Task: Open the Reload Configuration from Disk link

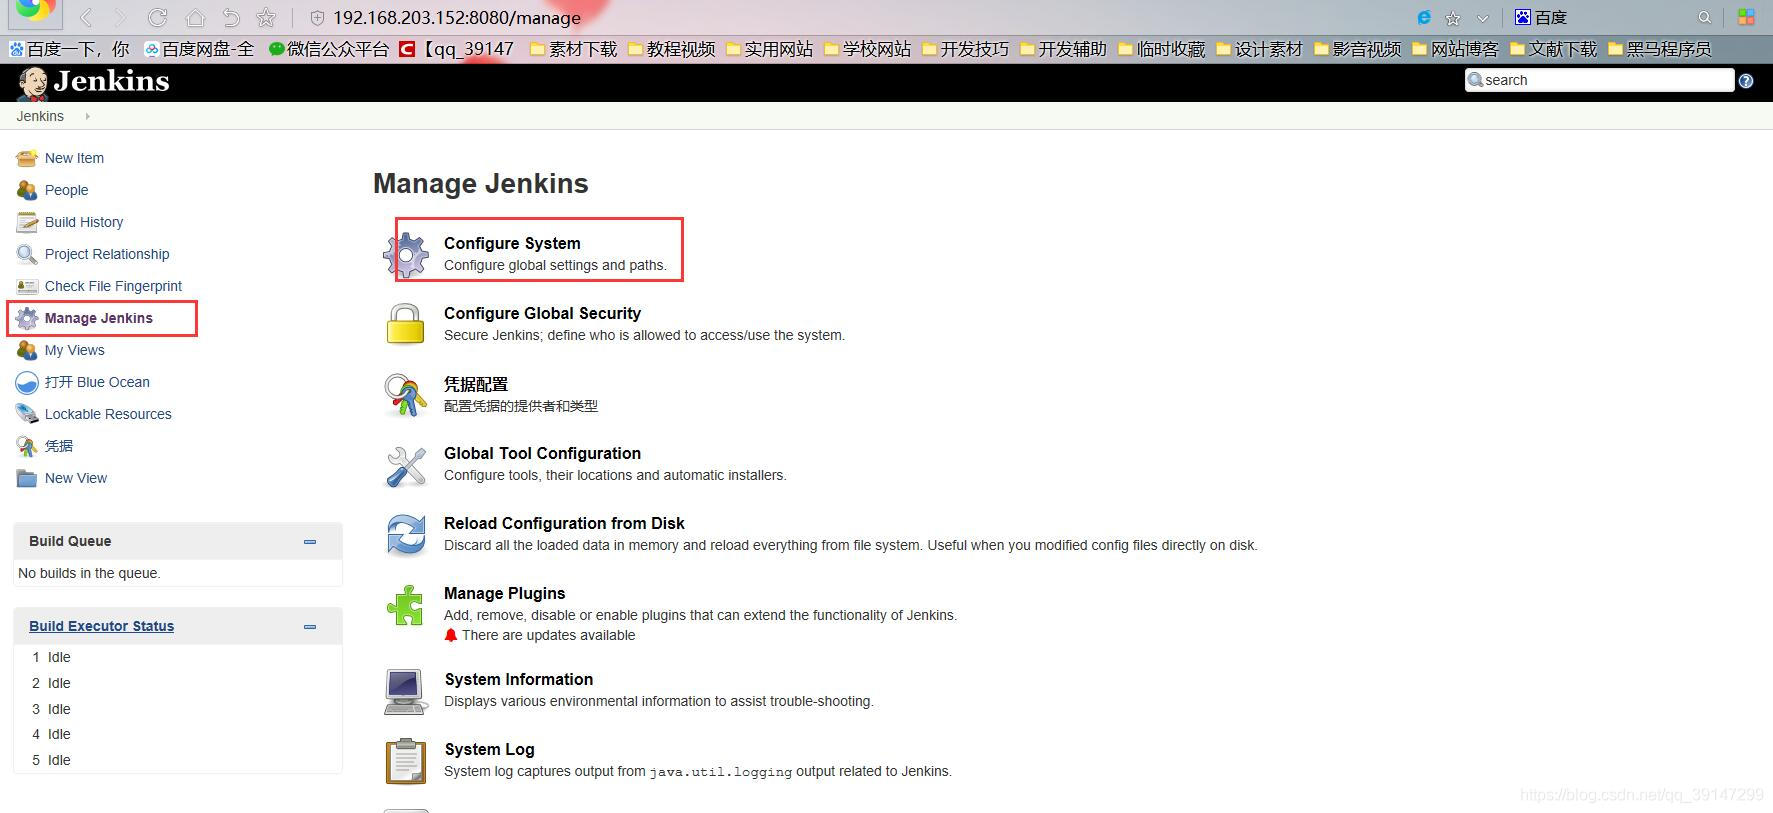Action: click(x=564, y=523)
